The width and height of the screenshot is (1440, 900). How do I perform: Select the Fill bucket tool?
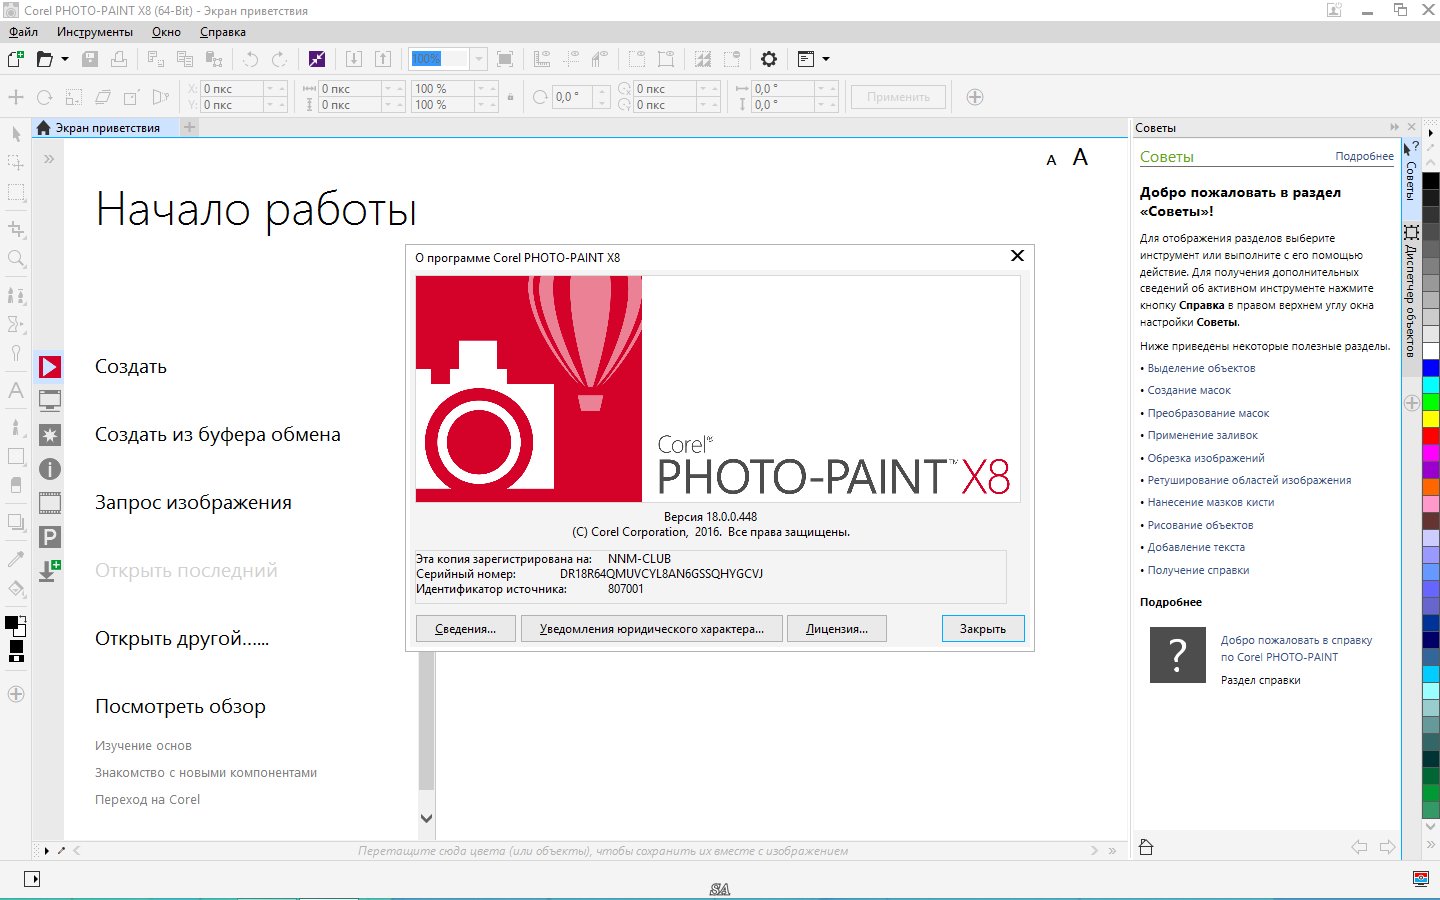click(x=16, y=589)
